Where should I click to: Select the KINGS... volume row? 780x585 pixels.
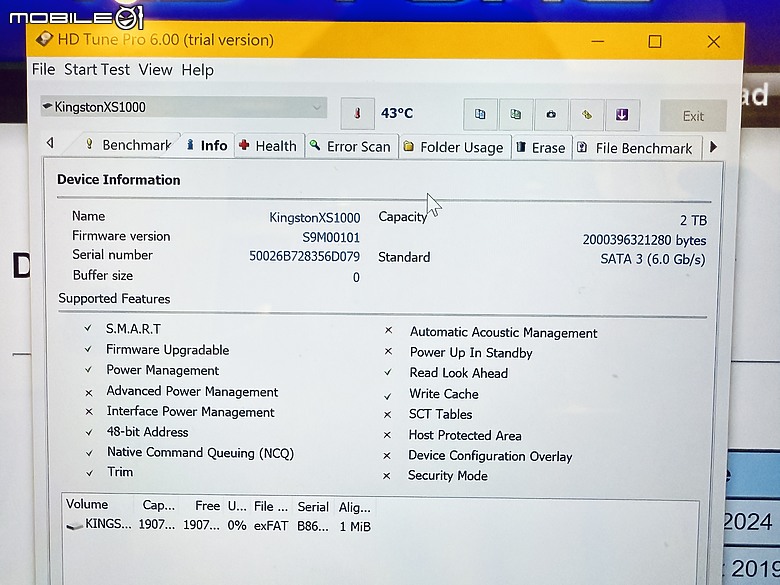pyautogui.click(x=219, y=525)
